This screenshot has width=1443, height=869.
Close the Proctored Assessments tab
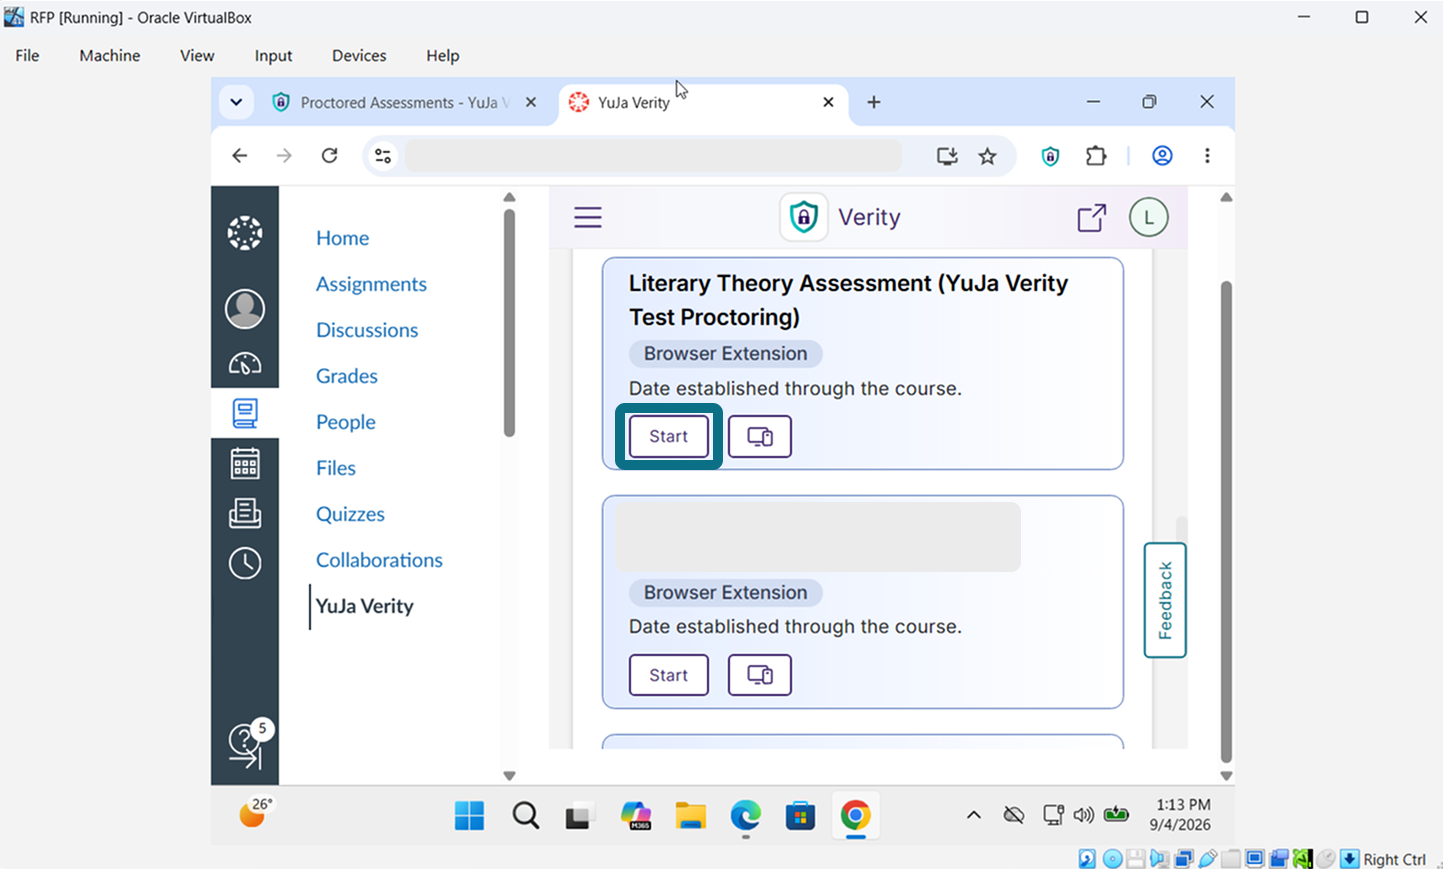(531, 102)
